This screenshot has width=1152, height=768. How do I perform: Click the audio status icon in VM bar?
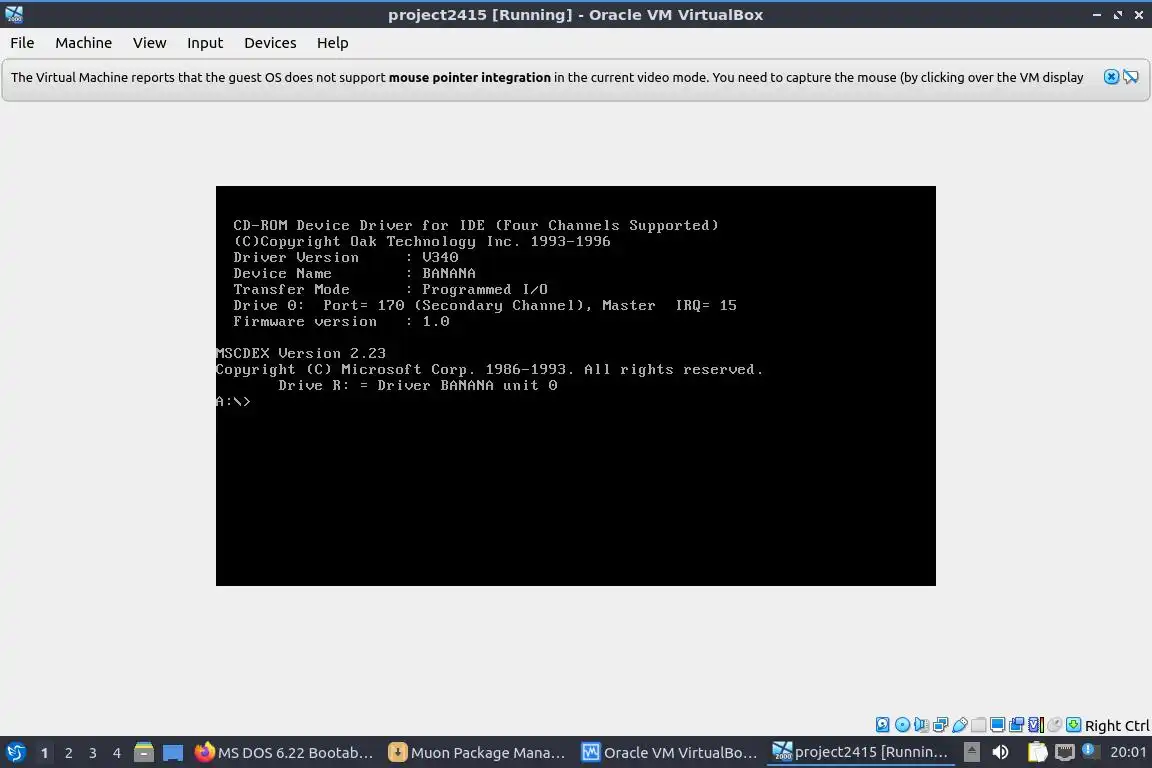(x=921, y=725)
